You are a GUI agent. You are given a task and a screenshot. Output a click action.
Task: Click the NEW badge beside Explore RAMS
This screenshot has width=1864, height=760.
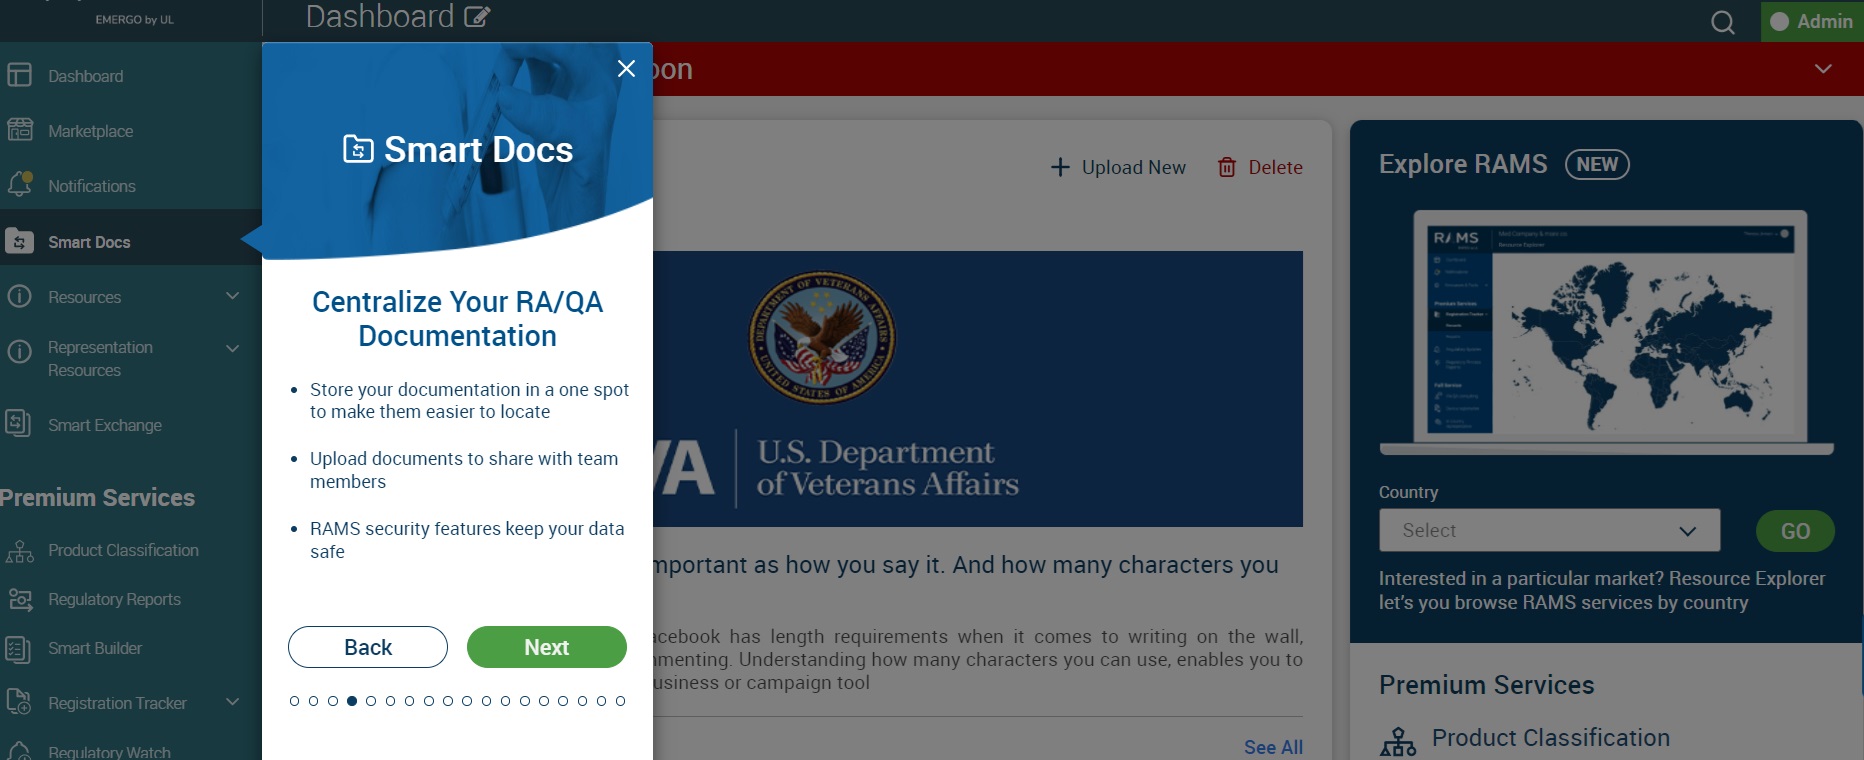click(x=1597, y=164)
